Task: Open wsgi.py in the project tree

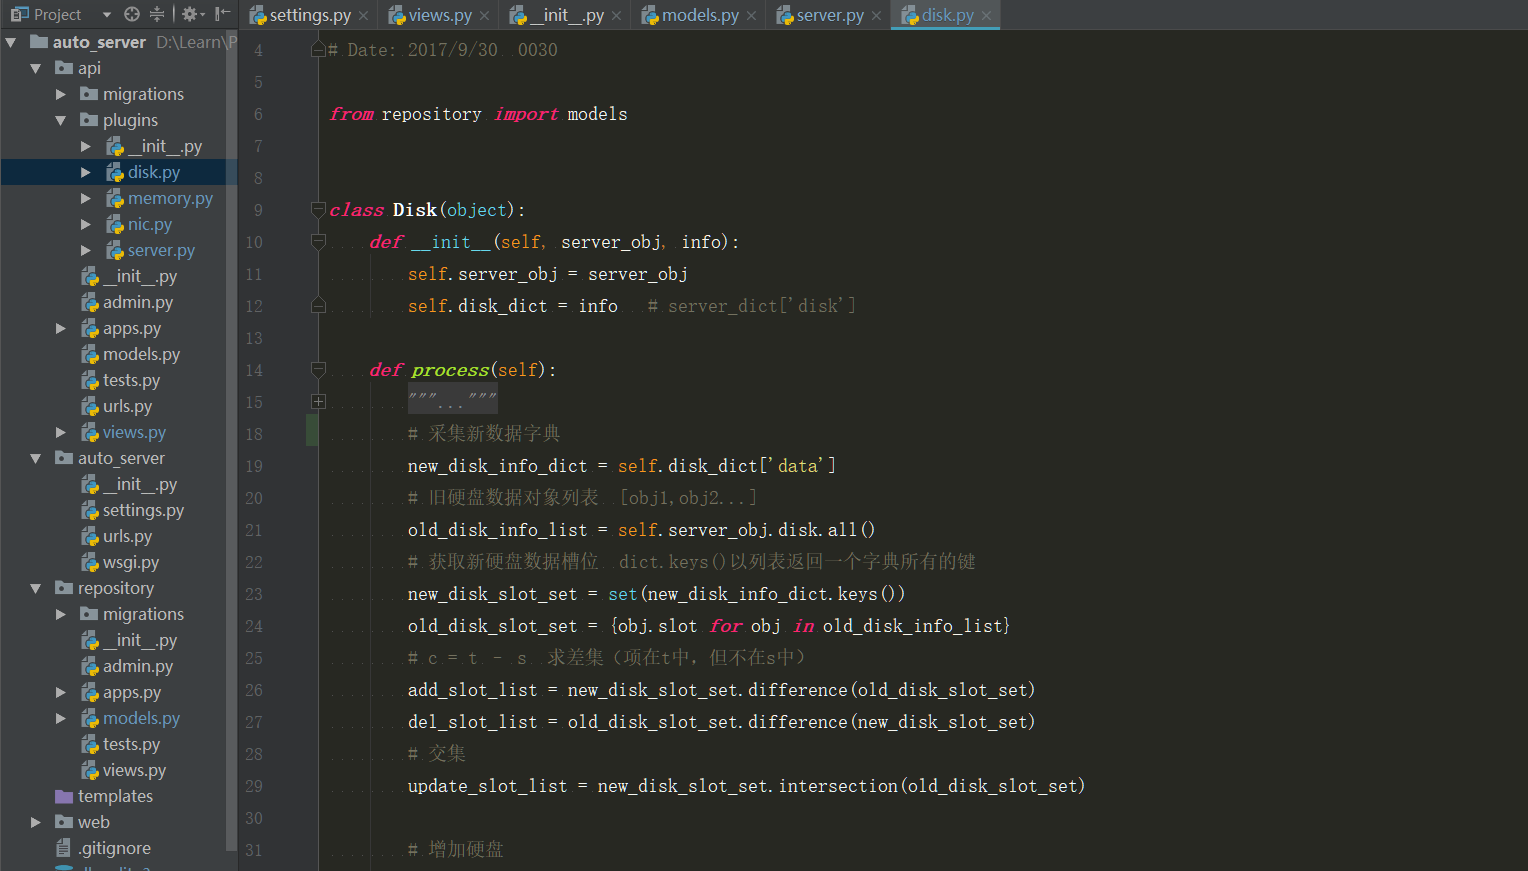Action: pyautogui.click(x=131, y=562)
